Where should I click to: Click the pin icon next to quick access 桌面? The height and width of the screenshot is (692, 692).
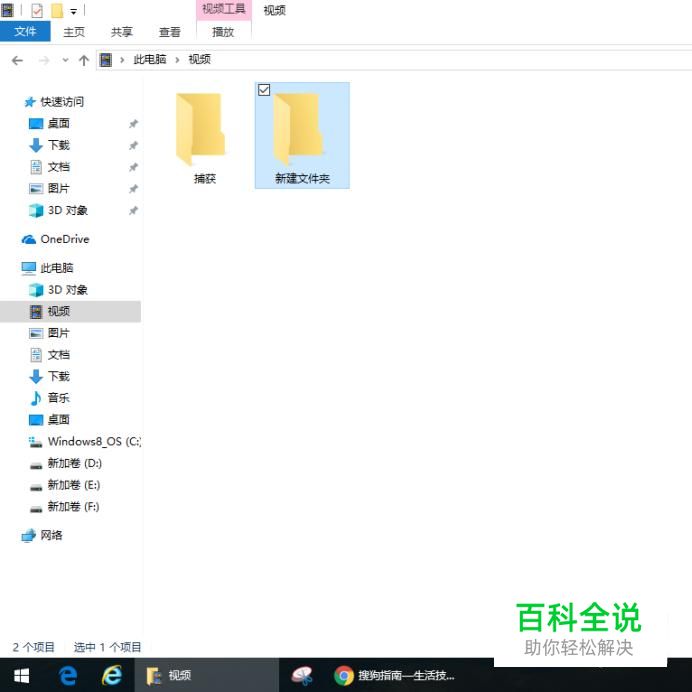[133, 124]
